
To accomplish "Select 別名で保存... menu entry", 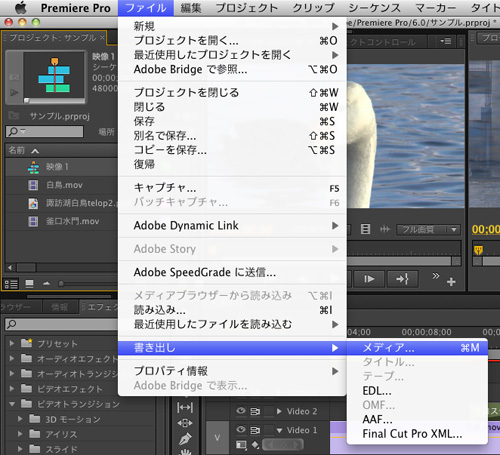I will (232, 136).
